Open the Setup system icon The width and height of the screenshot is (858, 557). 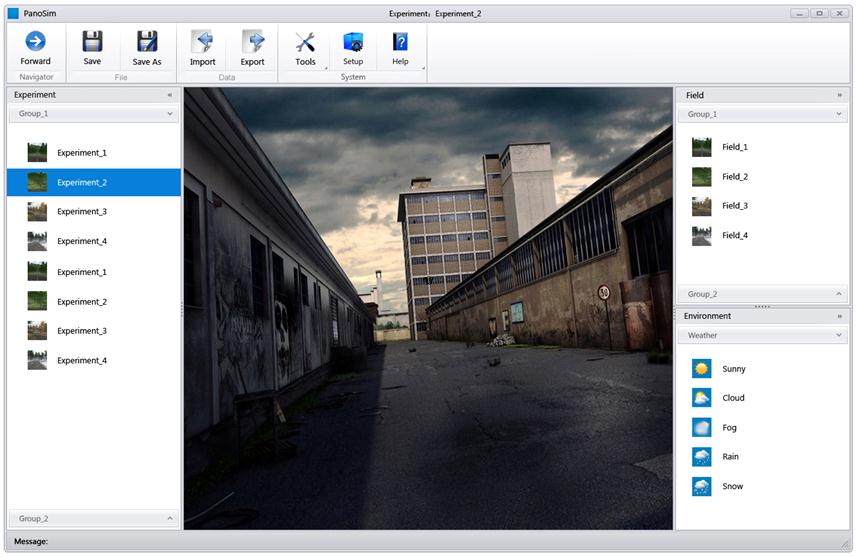(353, 41)
